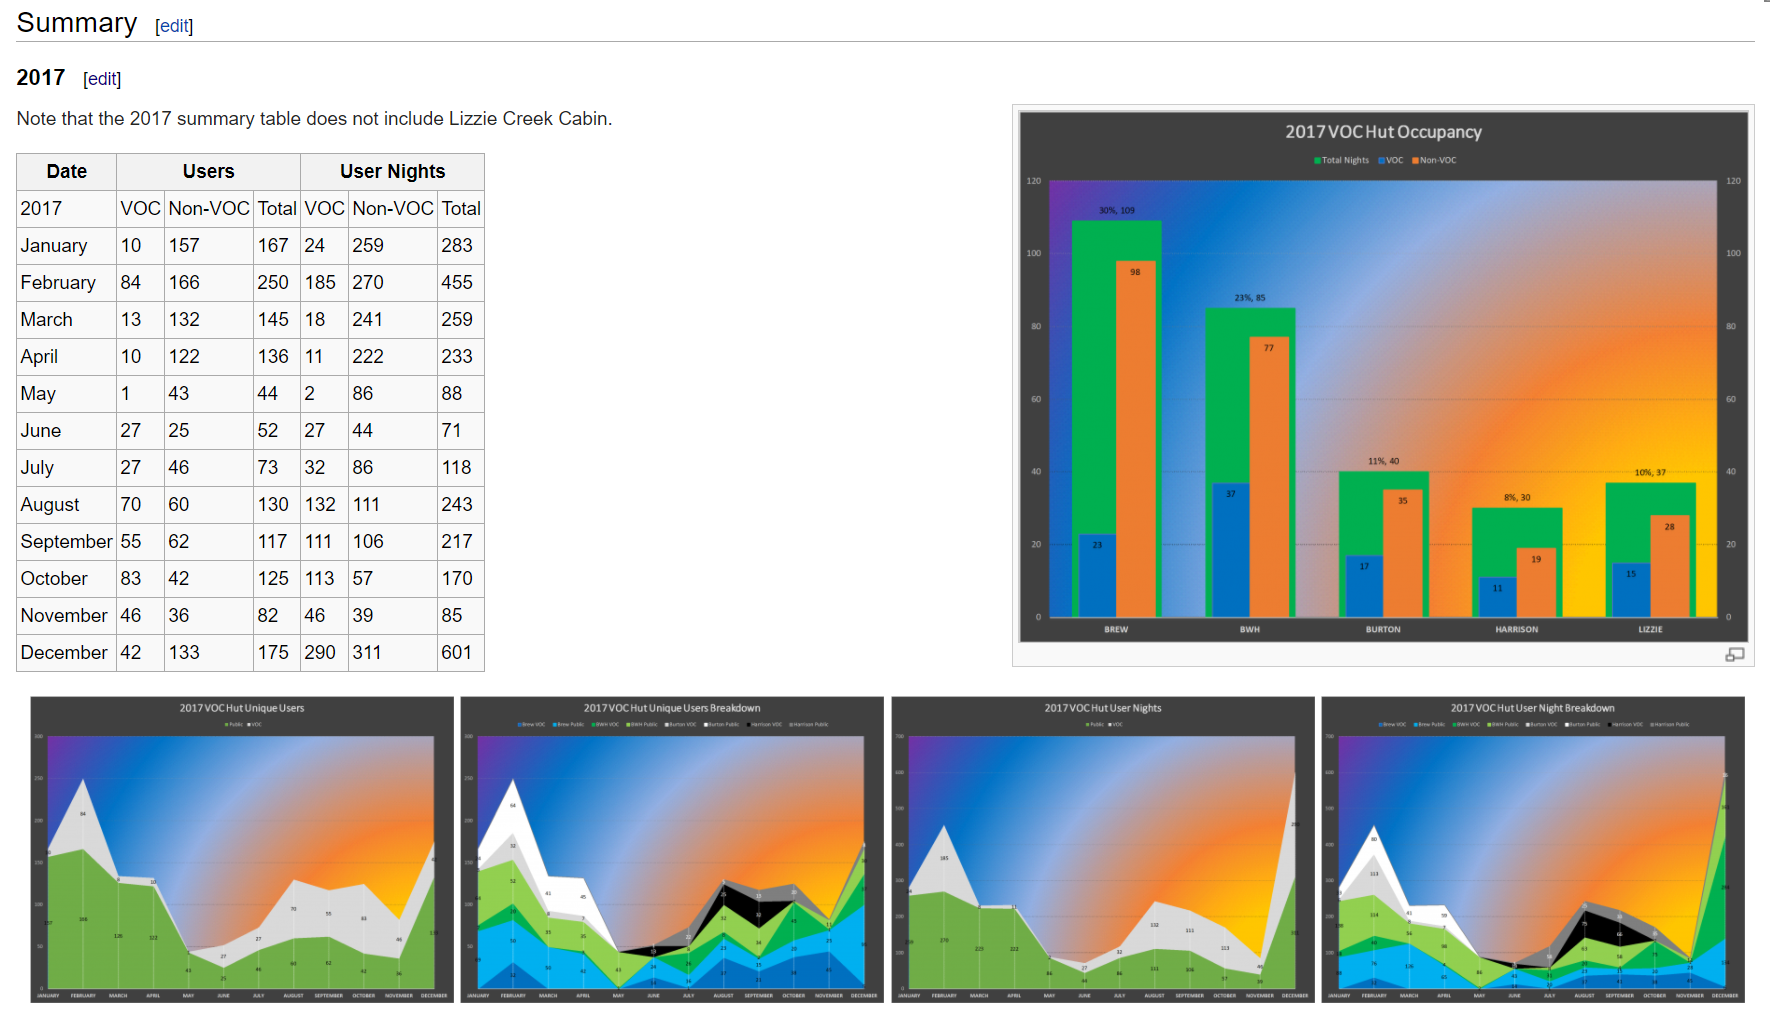The width and height of the screenshot is (1770, 1023).
Task: Click the orange Non-VOC legend swatch in occupancy chart
Action: (1415, 160)
